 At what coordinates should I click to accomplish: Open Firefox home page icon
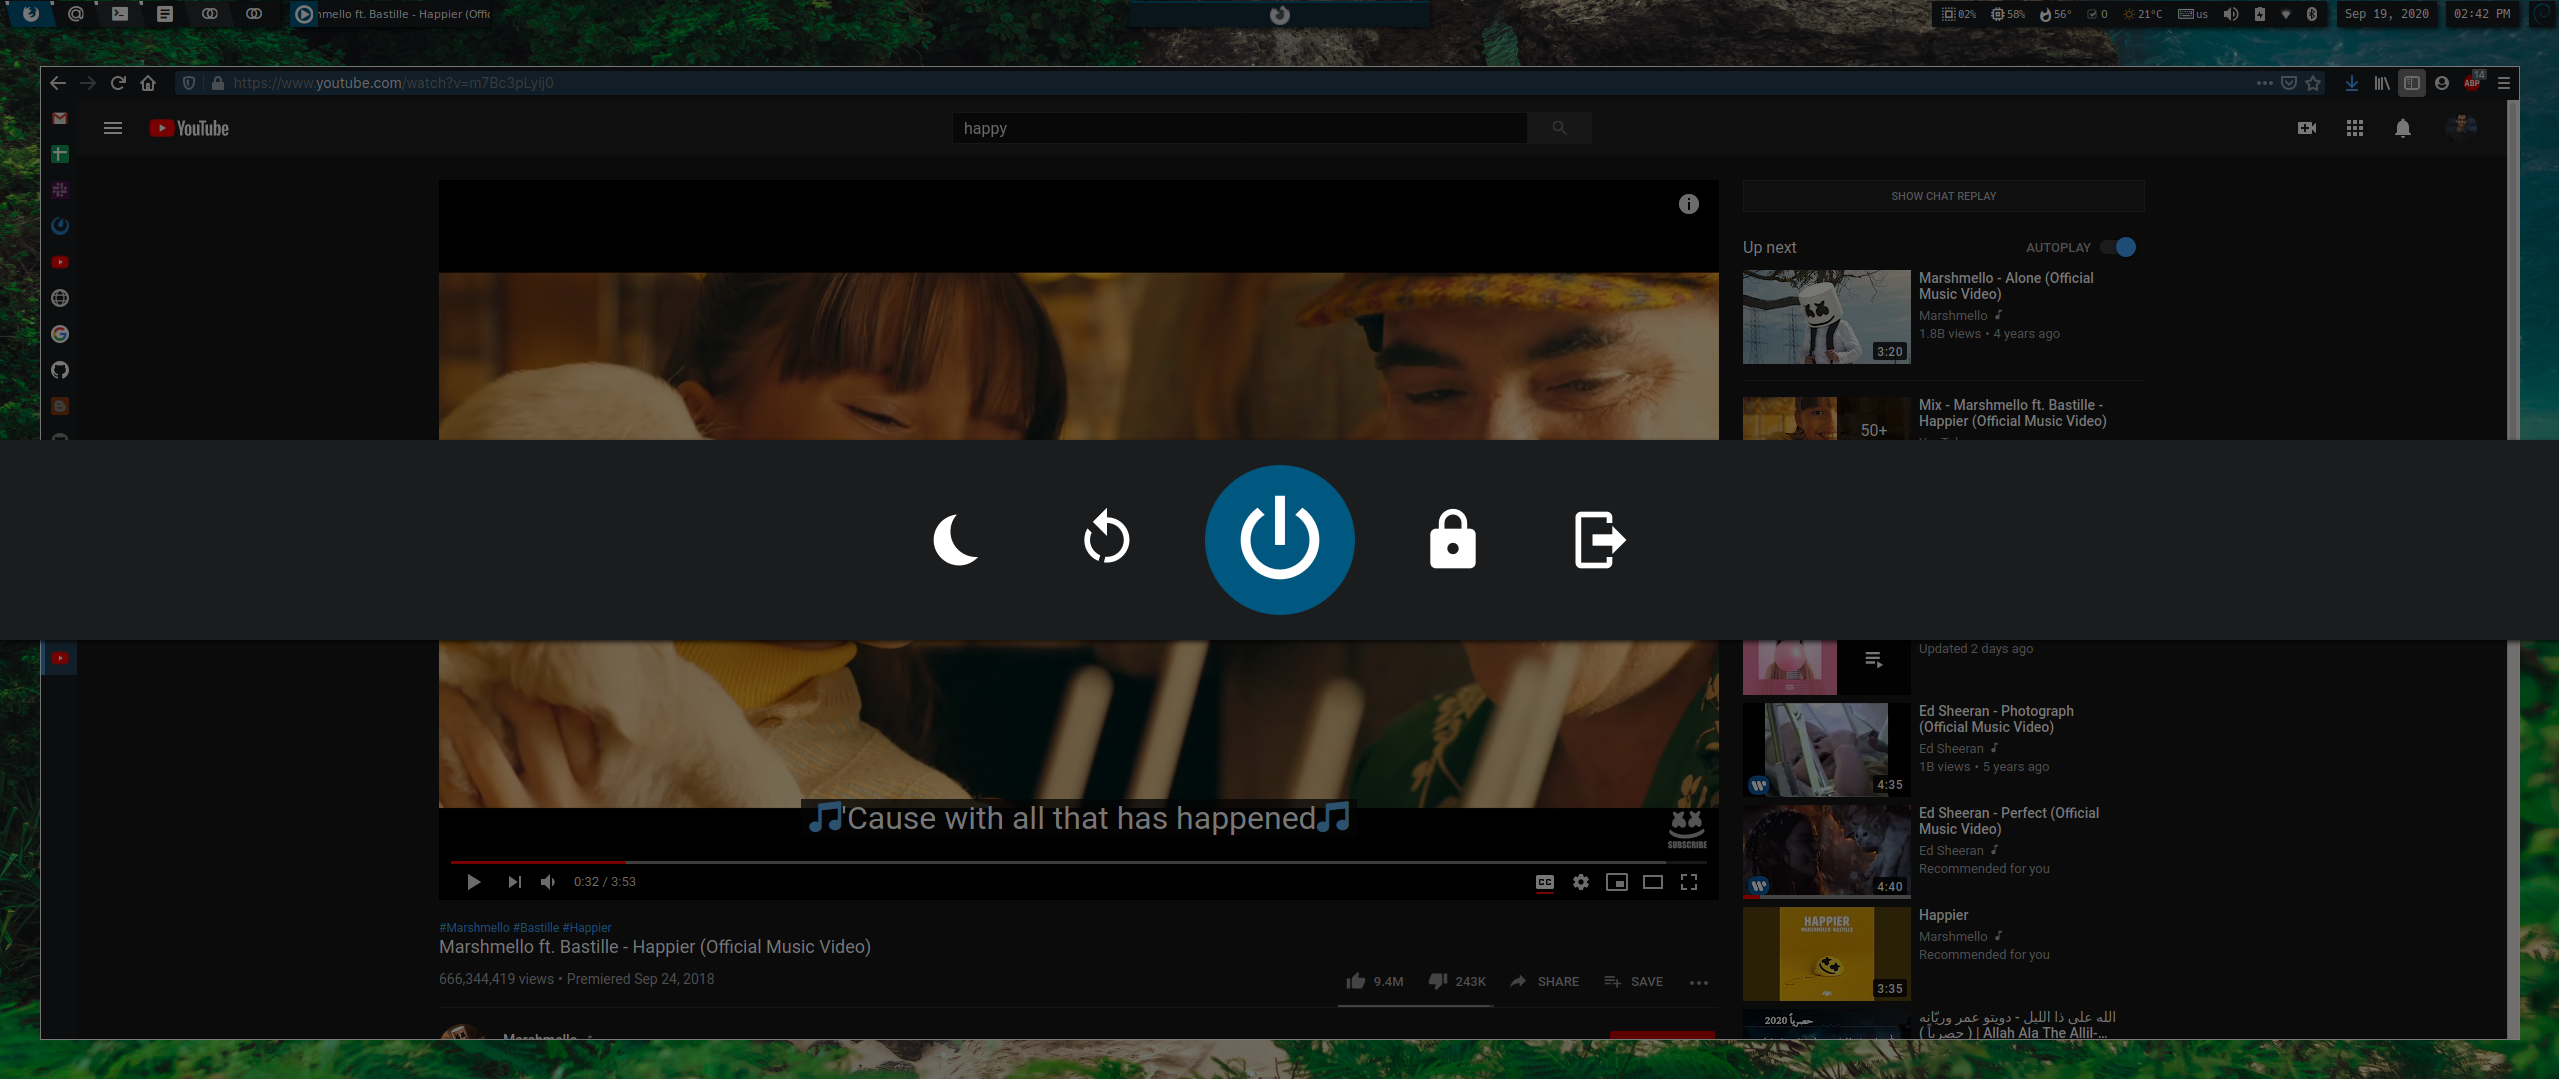(148, 83)
